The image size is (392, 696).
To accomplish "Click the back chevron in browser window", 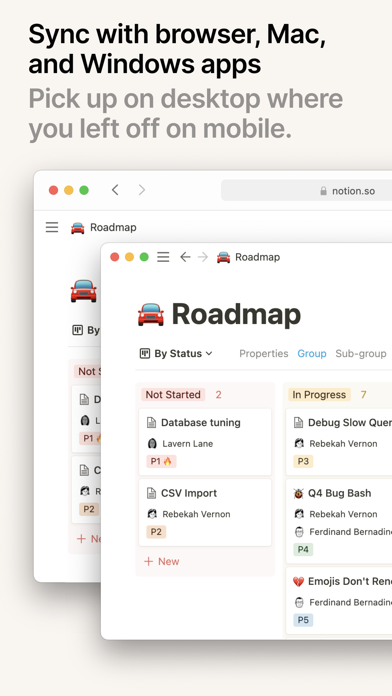I will coord(115,190).
